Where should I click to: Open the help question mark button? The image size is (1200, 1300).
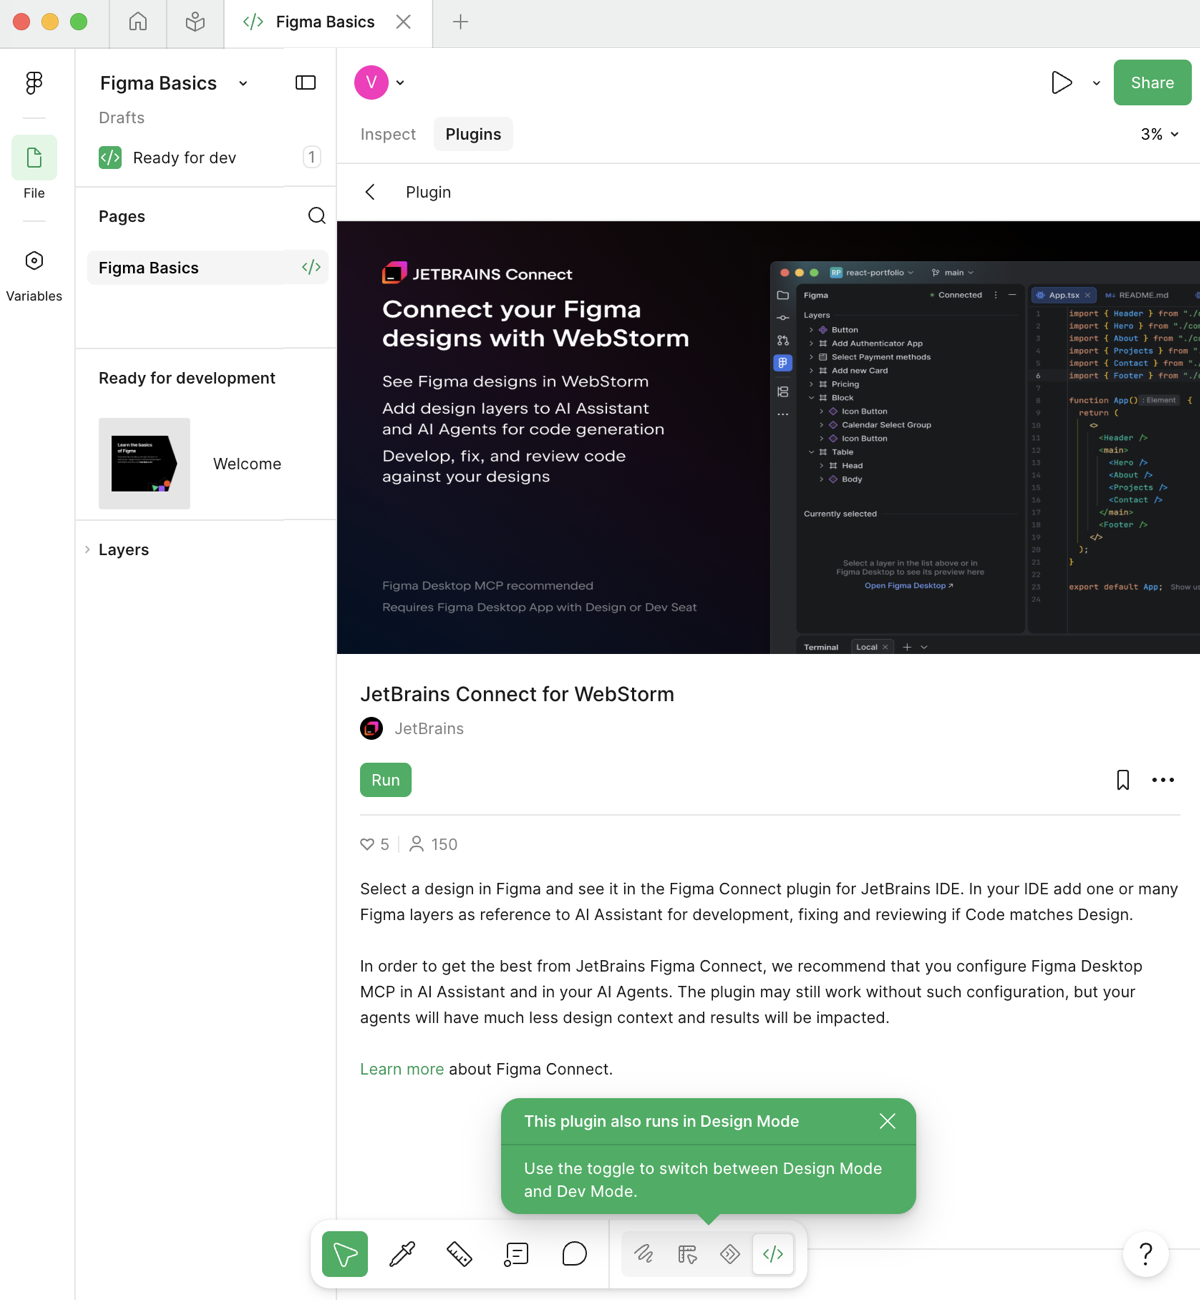click(1146, 1254)
